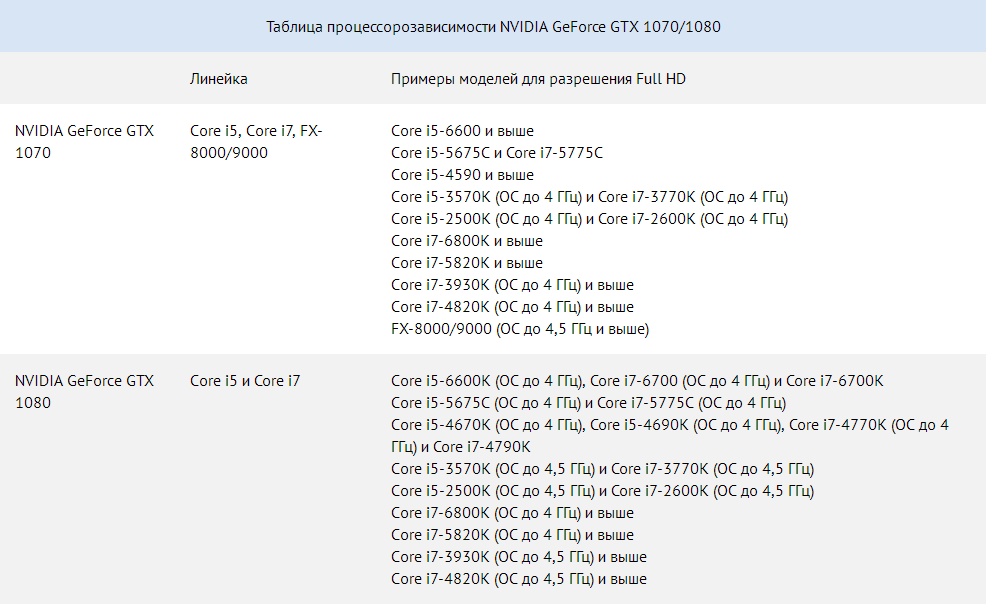The height and width of the screenshot is (605, 987).
Task: Click the 'NVIDIA GeForce GTX 1080' row label
Action: tap(84, 392)
